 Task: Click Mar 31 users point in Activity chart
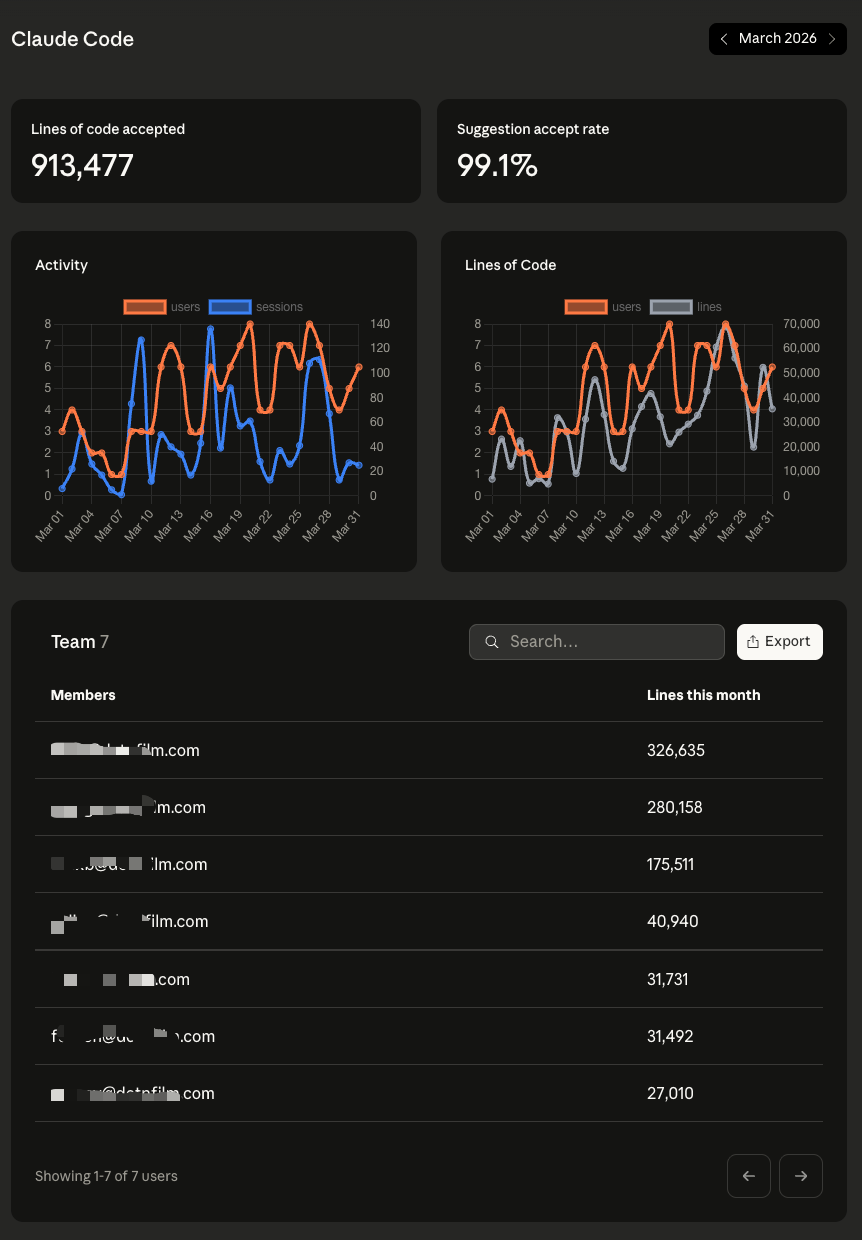pos(359,367)
